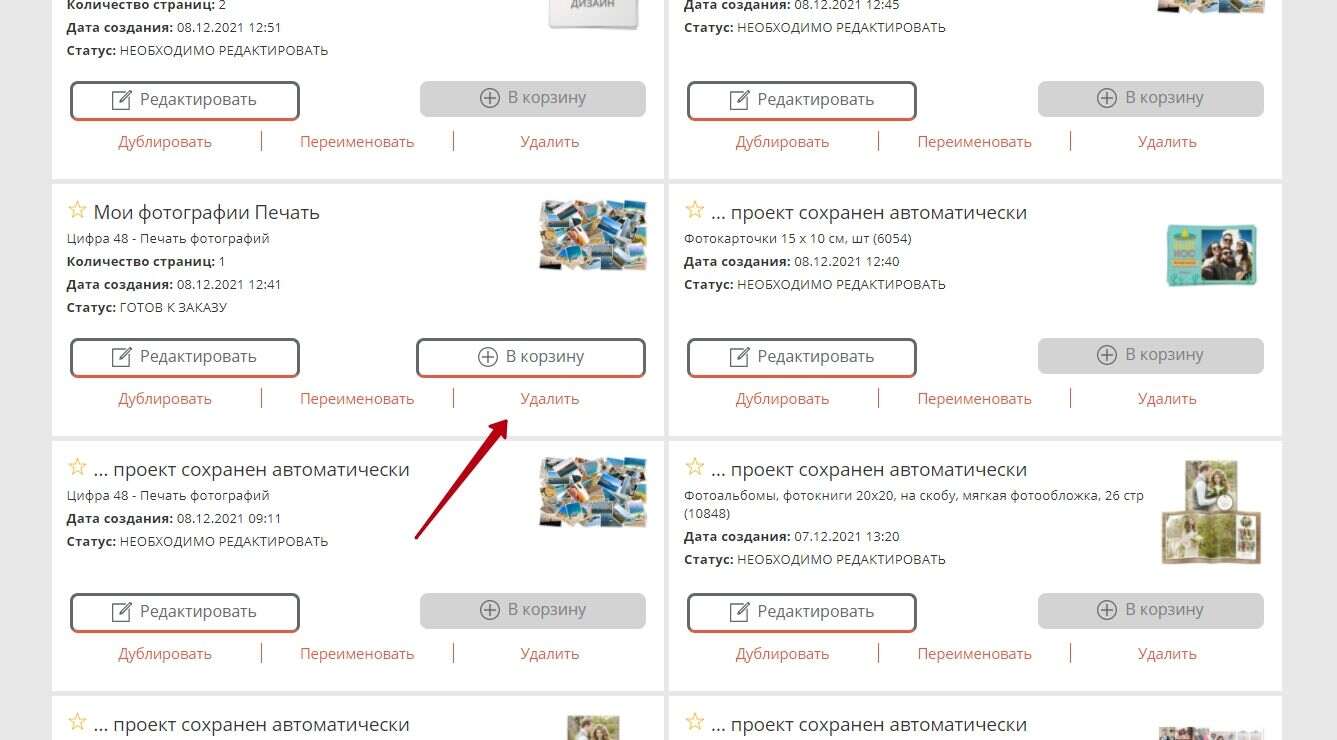The height and width of the screenshot is (740, 1337).
Task: Delete the Мои фотографии Печать project
Action: click(549, 398)
